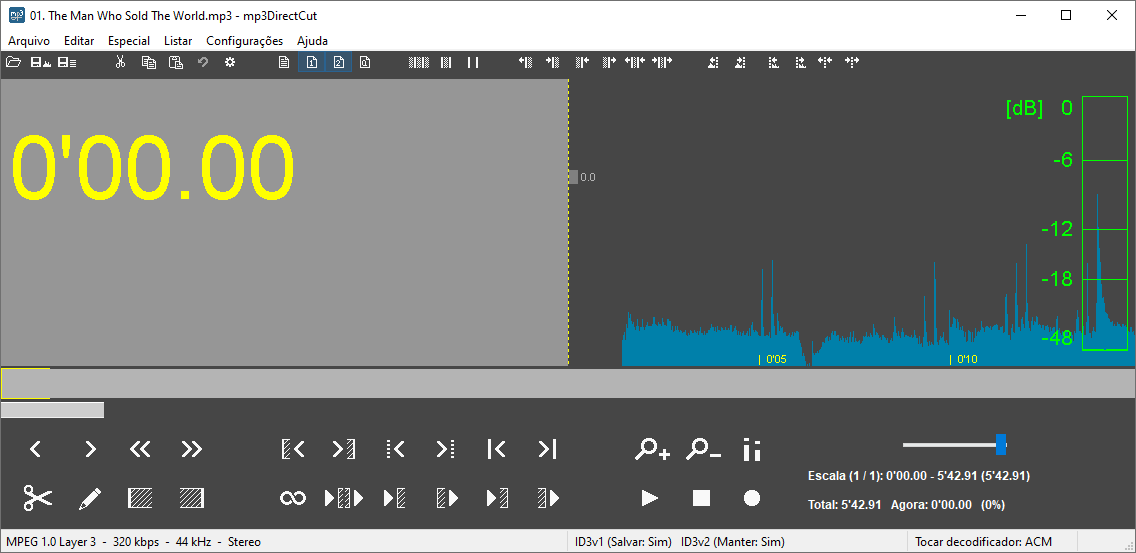Play around selection icon with two arrows
Screen dimensions: 1136x553
[344, 498]
